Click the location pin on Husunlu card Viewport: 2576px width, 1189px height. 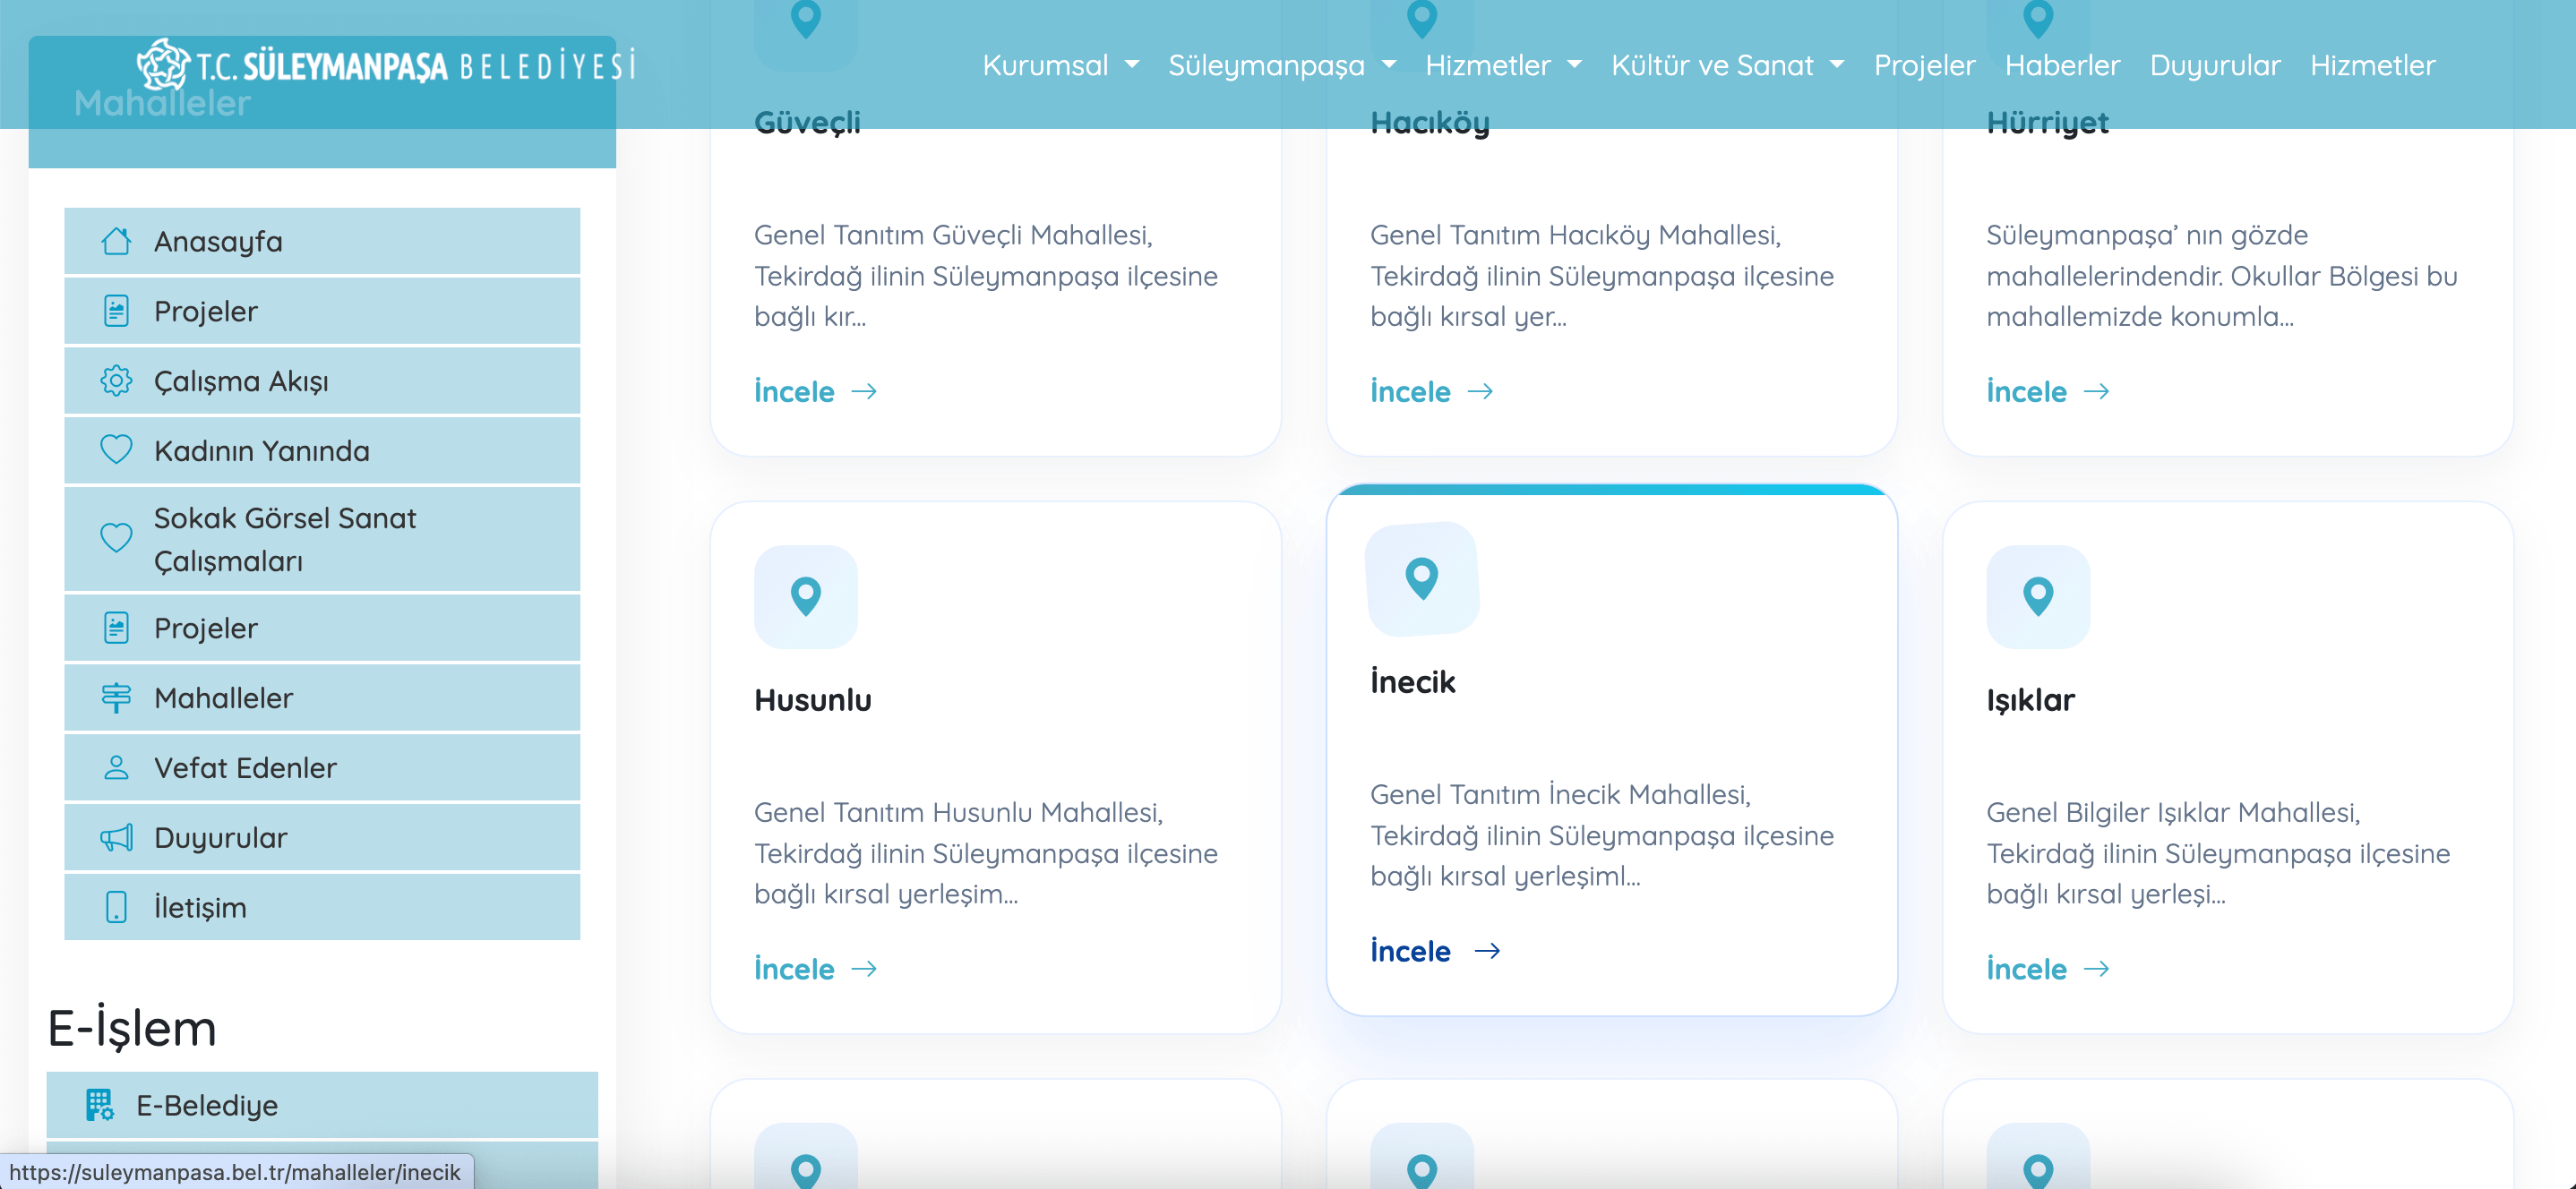point(805,597)
